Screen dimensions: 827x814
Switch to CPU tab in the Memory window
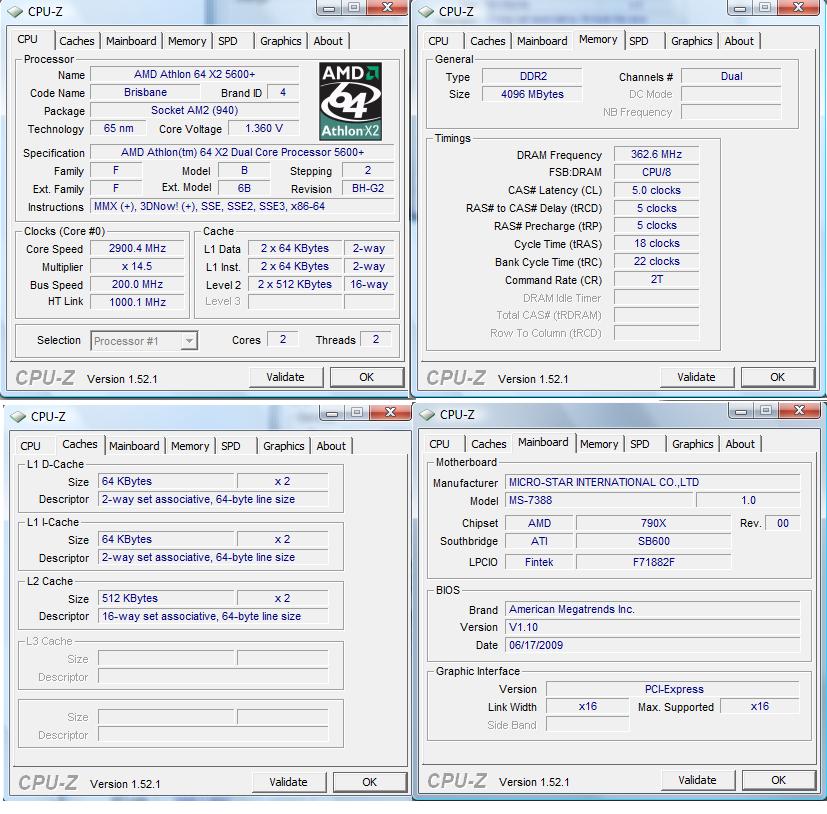tap(438, 41)
